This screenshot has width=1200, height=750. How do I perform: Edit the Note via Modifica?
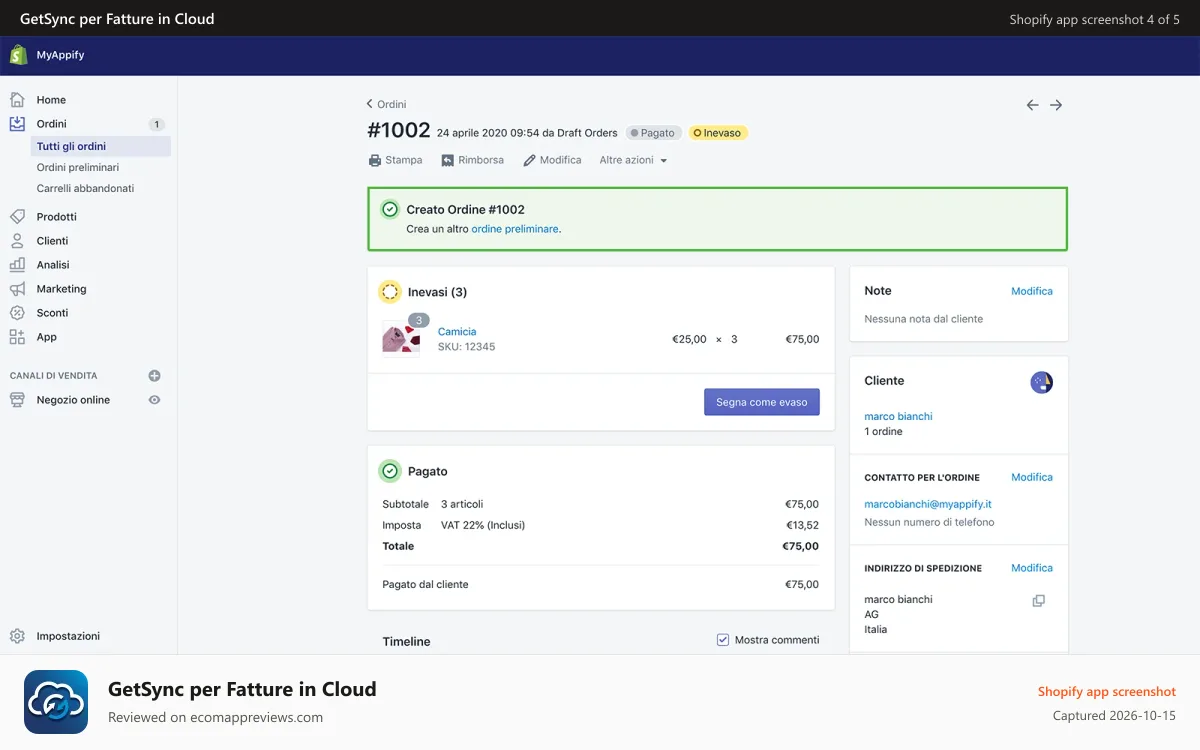click(1032, 291)
